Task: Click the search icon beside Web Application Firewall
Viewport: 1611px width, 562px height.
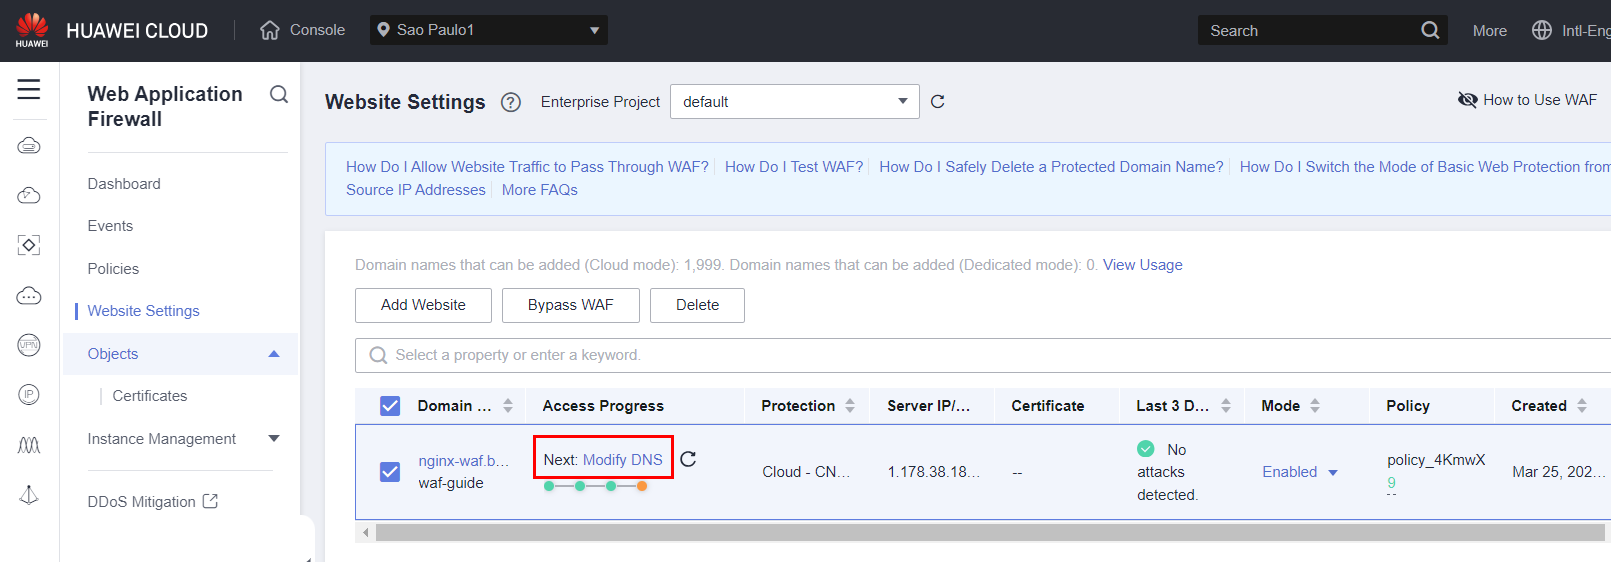Action: (279, 94)
